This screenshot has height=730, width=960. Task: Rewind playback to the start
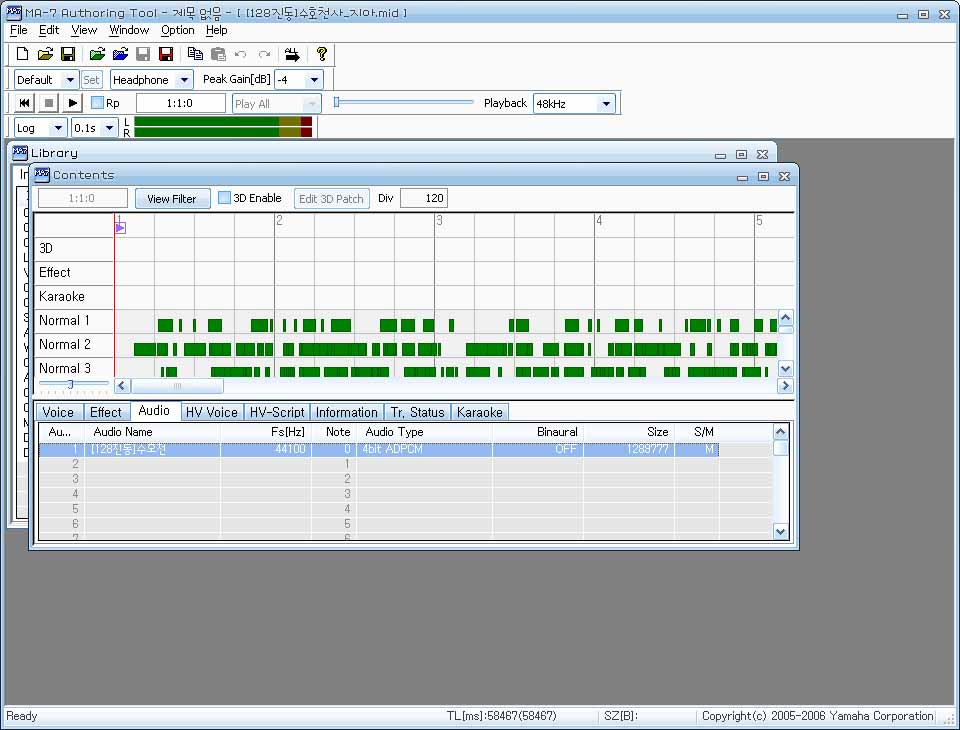pos(24,103)
